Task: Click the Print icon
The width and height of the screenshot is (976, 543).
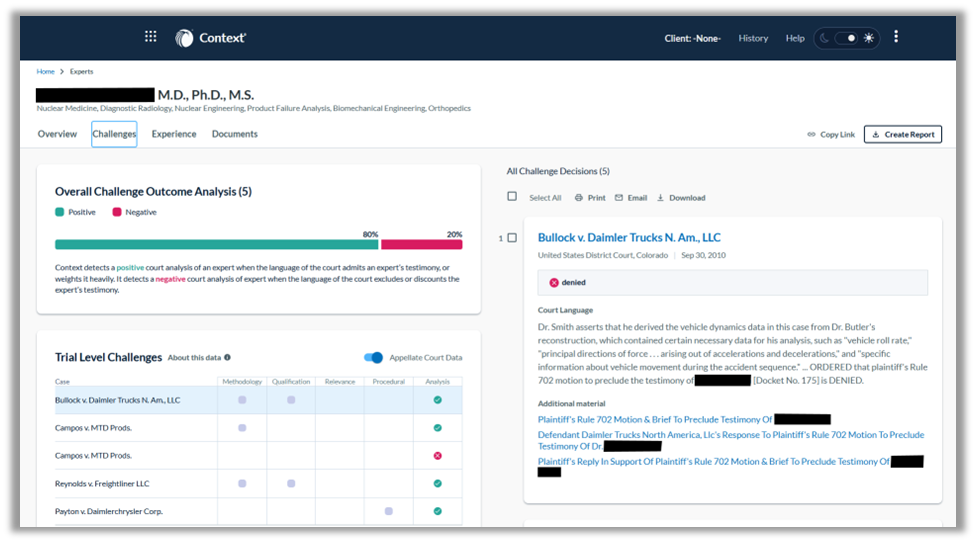Action: click(579, 198)
